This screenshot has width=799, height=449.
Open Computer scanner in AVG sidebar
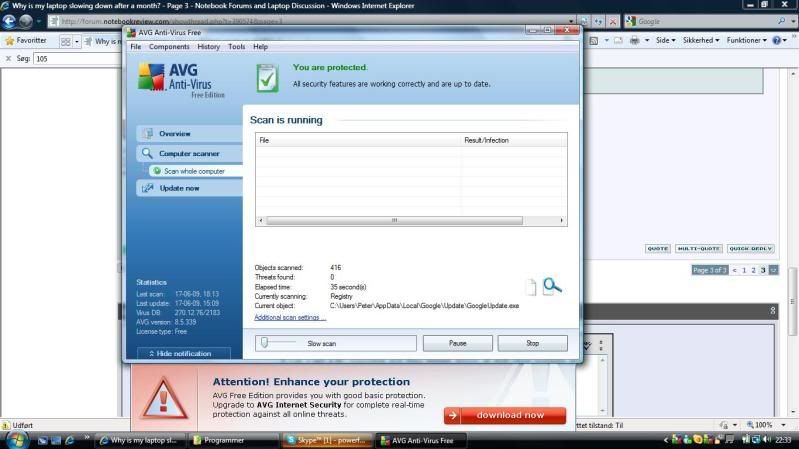189,153
